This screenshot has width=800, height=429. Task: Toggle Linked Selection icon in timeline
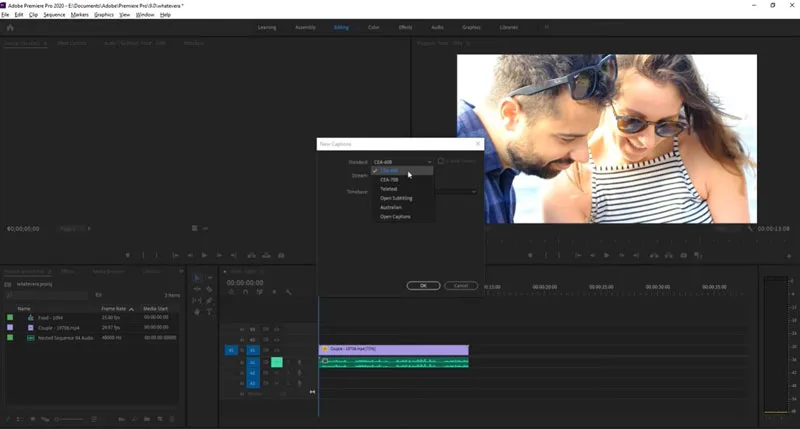click(260, 292)
